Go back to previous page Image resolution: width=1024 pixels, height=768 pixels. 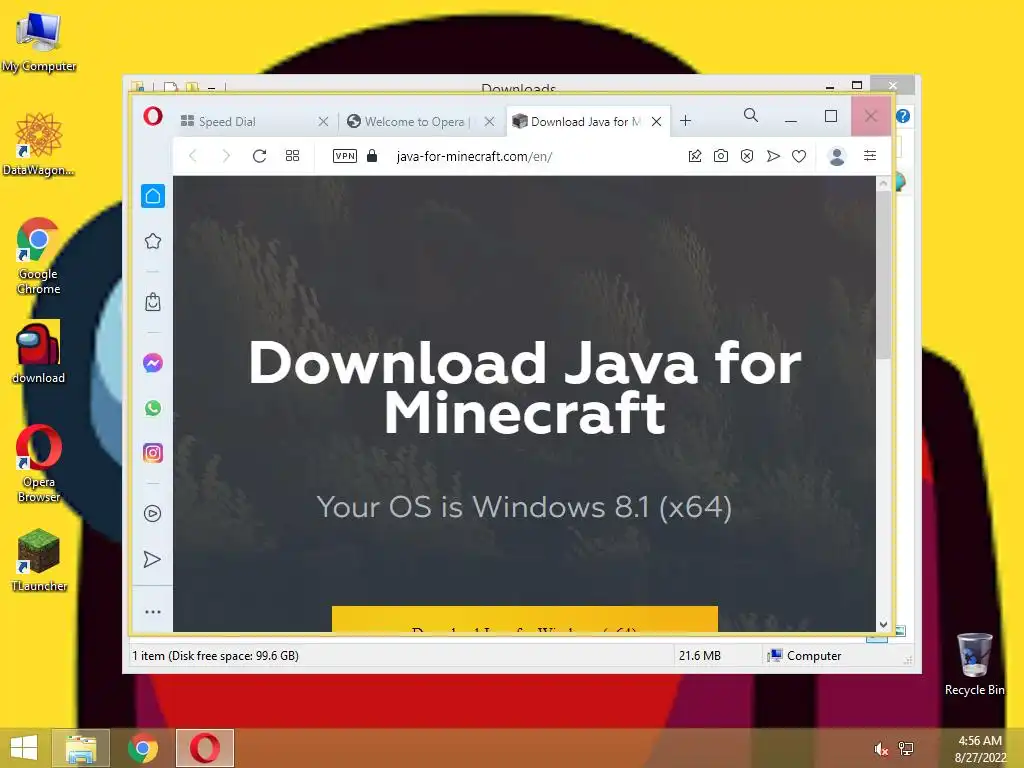pyautogui.click(x=193, y=156)
